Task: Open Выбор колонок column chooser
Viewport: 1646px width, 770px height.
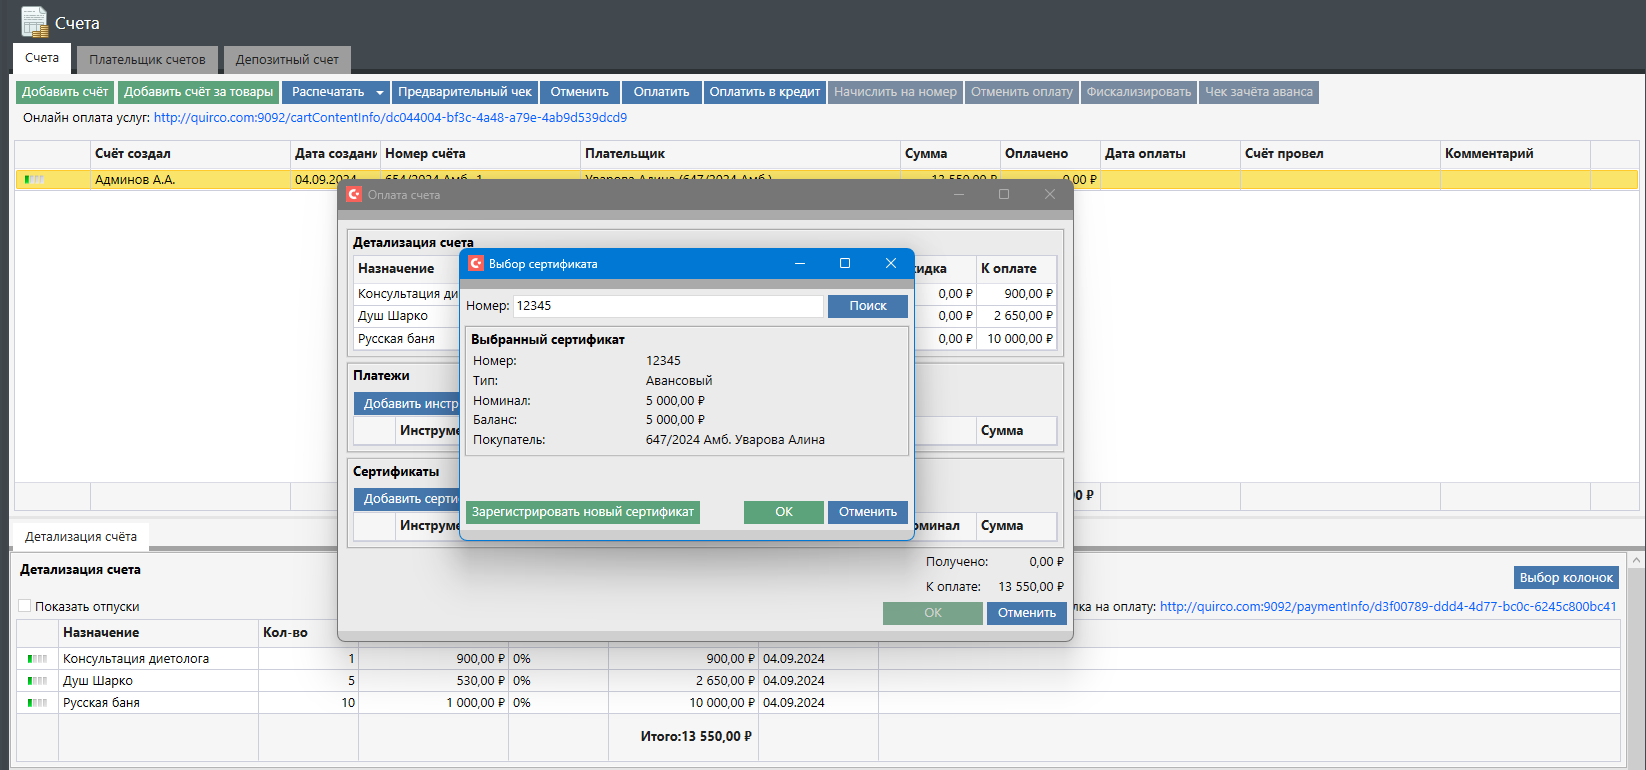Action: pyautogui.click(x=1565, y=578)
